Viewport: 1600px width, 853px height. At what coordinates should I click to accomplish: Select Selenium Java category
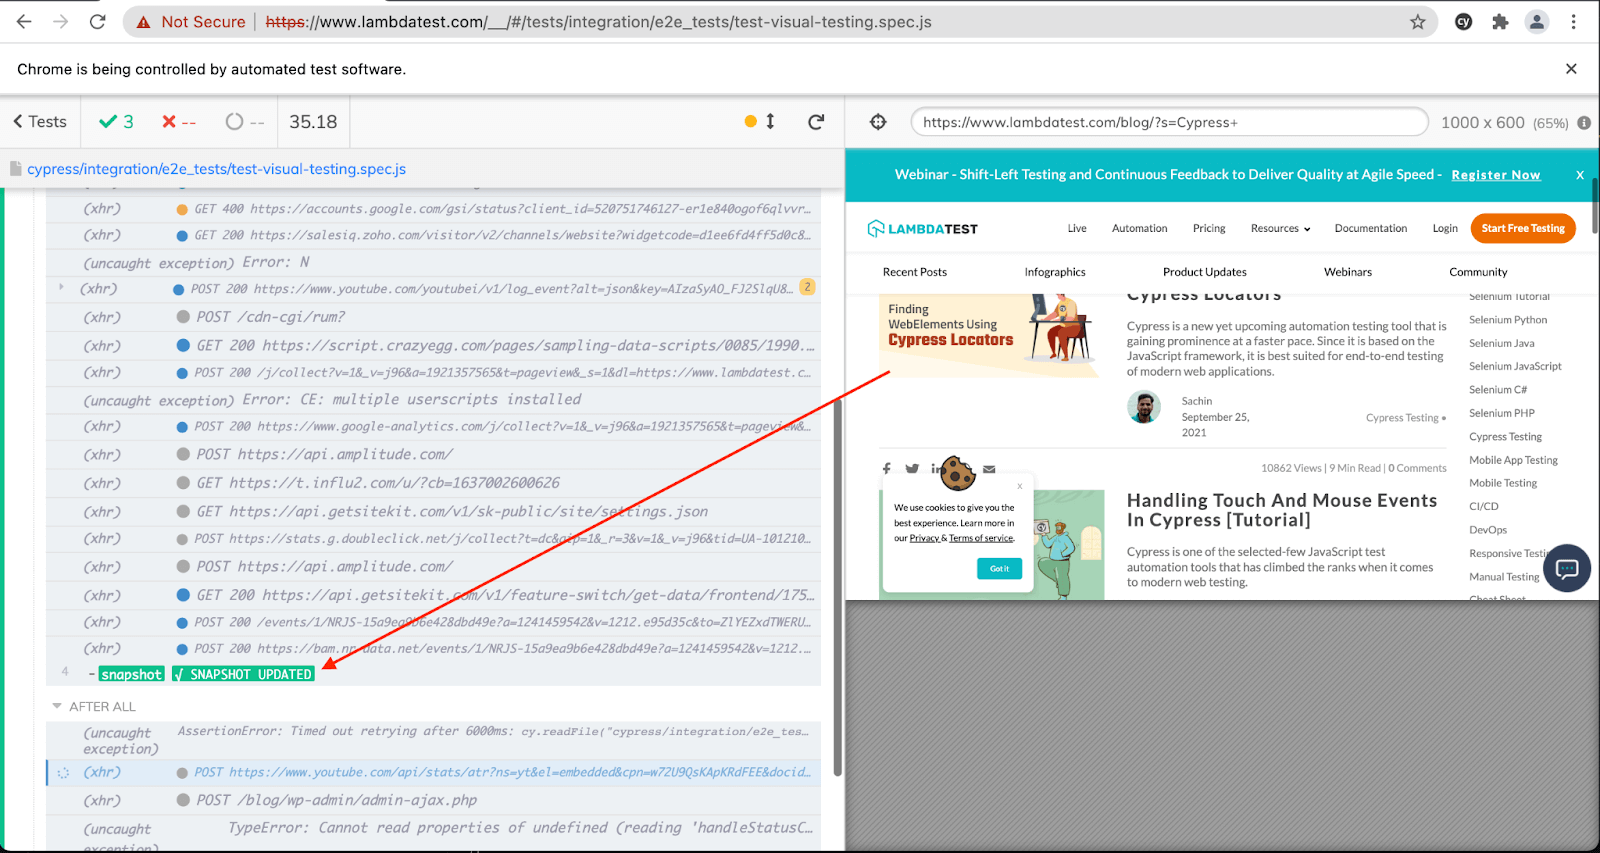[1502, 343]
